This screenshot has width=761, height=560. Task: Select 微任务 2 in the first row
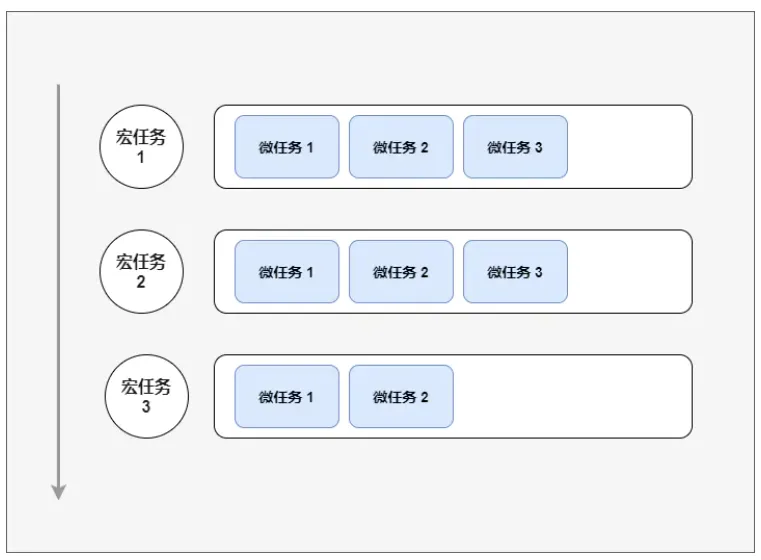pos(401,147)
